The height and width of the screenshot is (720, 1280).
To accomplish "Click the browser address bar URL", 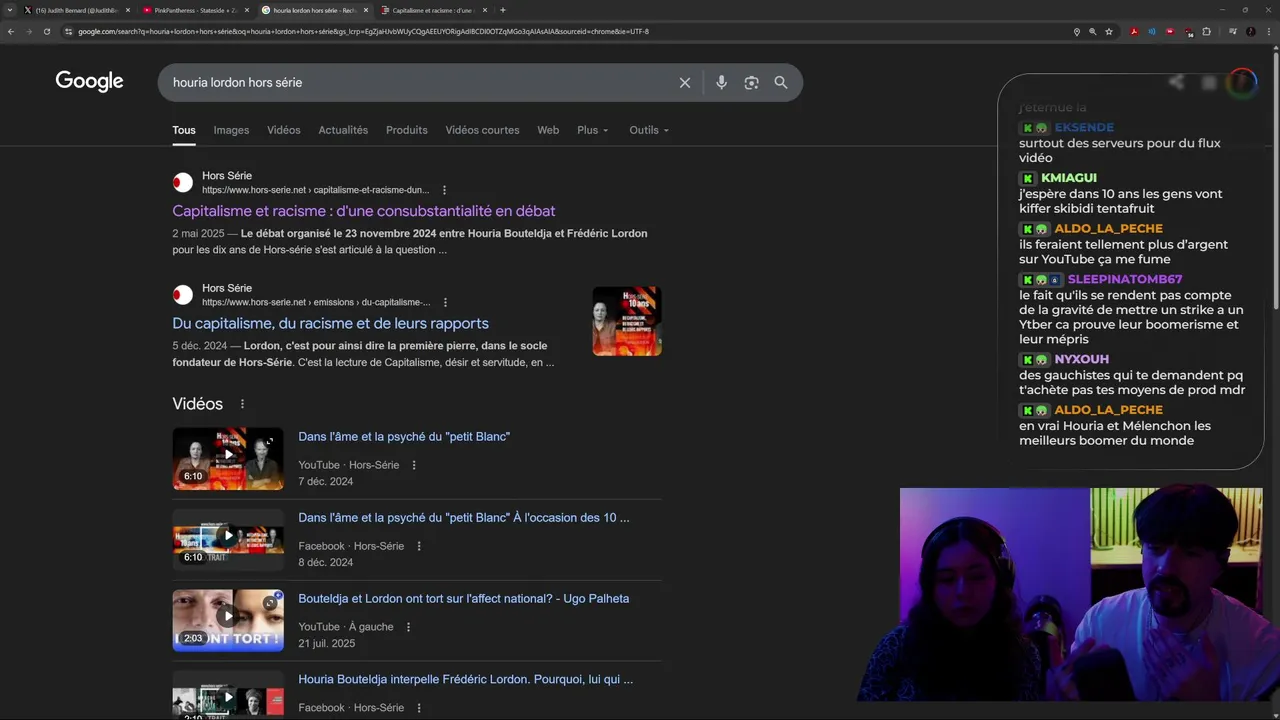I will coord(363,31).
